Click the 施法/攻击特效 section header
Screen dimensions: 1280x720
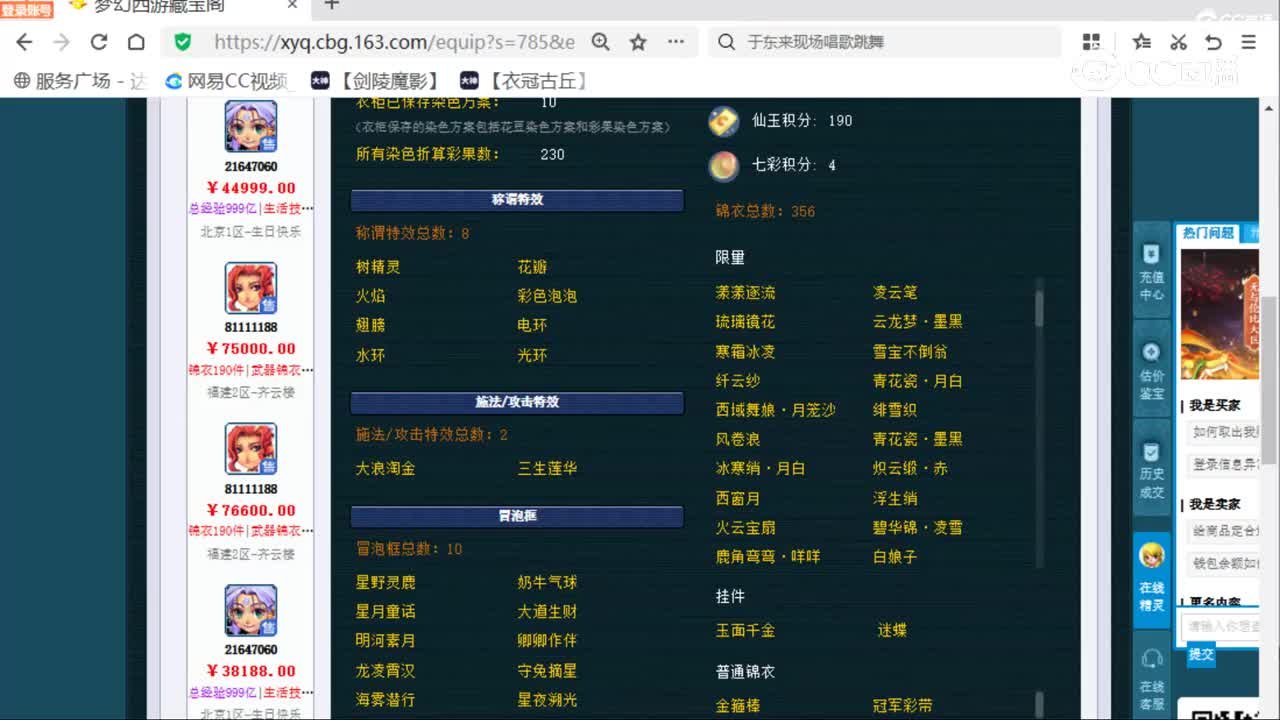pos(517,402)
